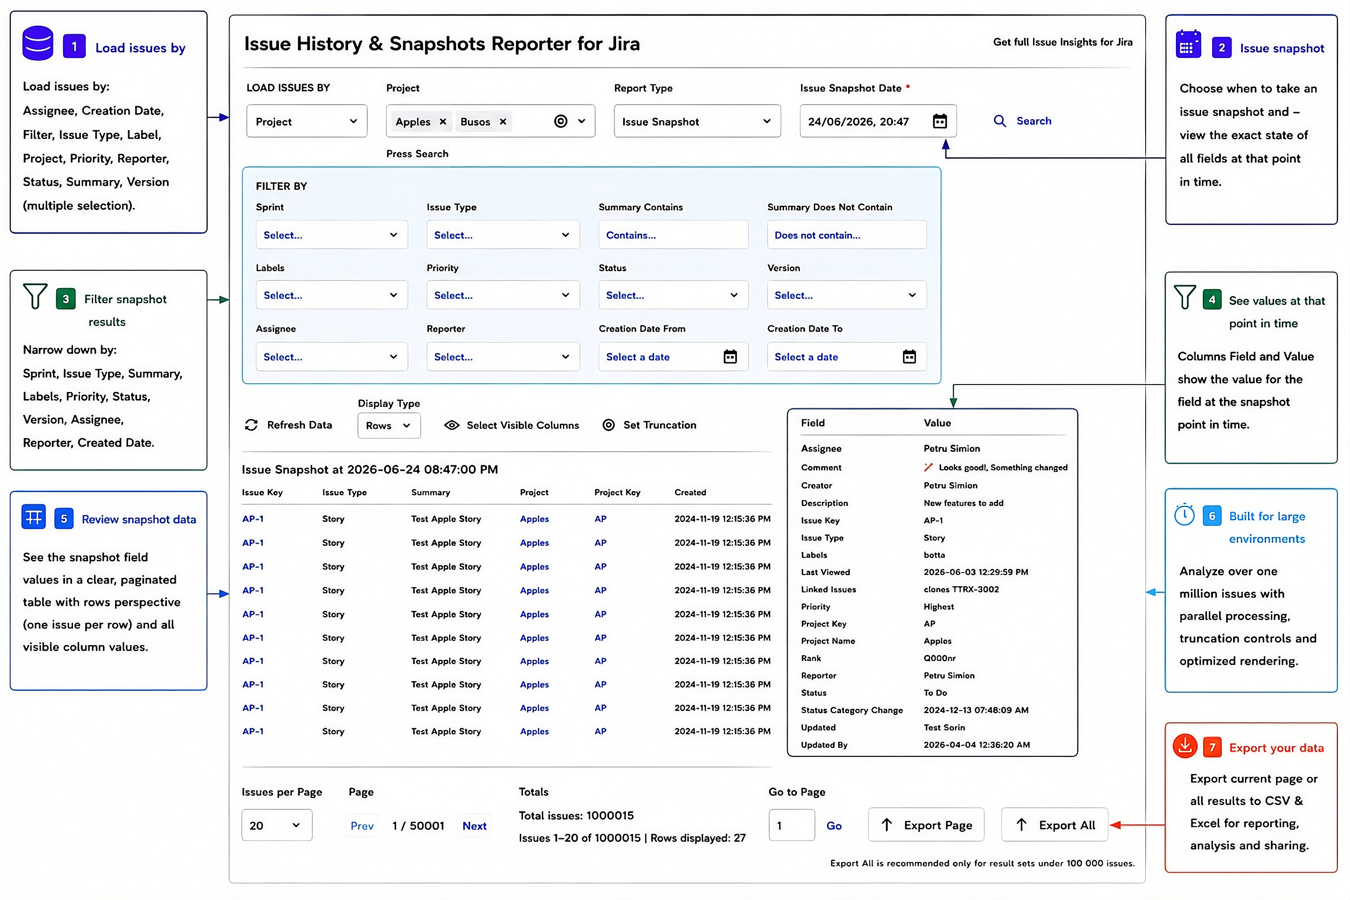Click the eye icon for Select Visible Columns
Viewport: 1350px width, 900px height.
click(x=452, y=425)
